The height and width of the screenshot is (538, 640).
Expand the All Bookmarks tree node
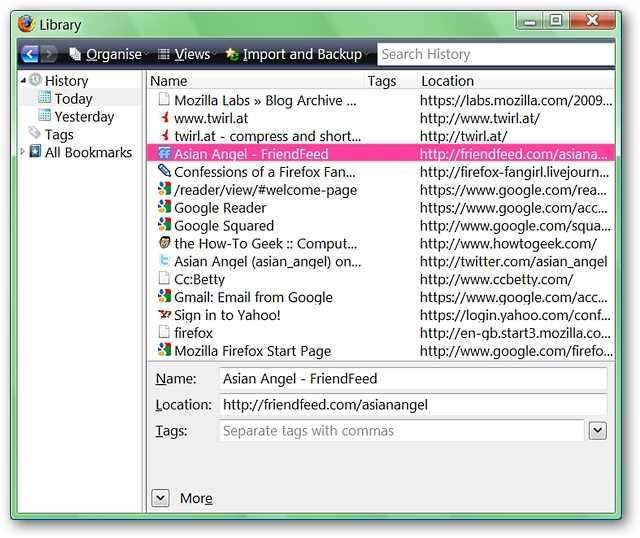click(23, 152)
